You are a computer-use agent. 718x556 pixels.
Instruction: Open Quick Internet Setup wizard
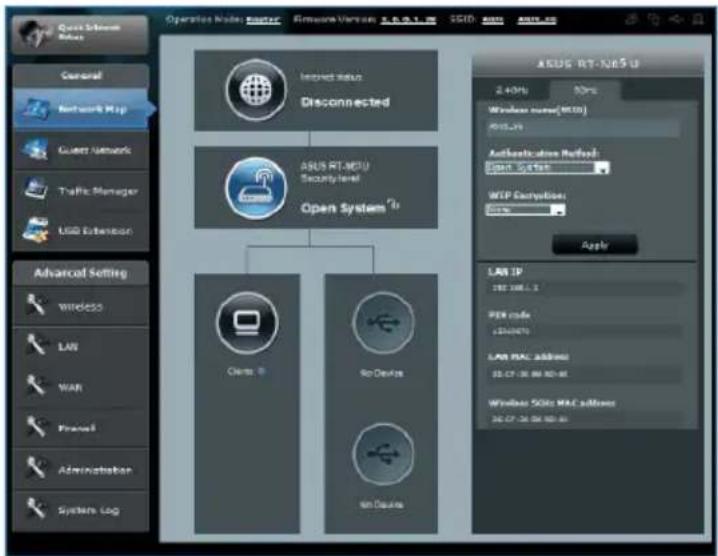point(80,35)
